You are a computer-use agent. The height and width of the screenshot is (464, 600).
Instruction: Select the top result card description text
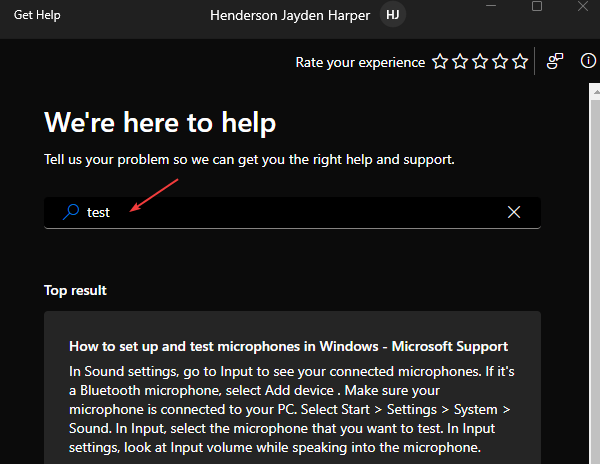click(x=292, y=409)
